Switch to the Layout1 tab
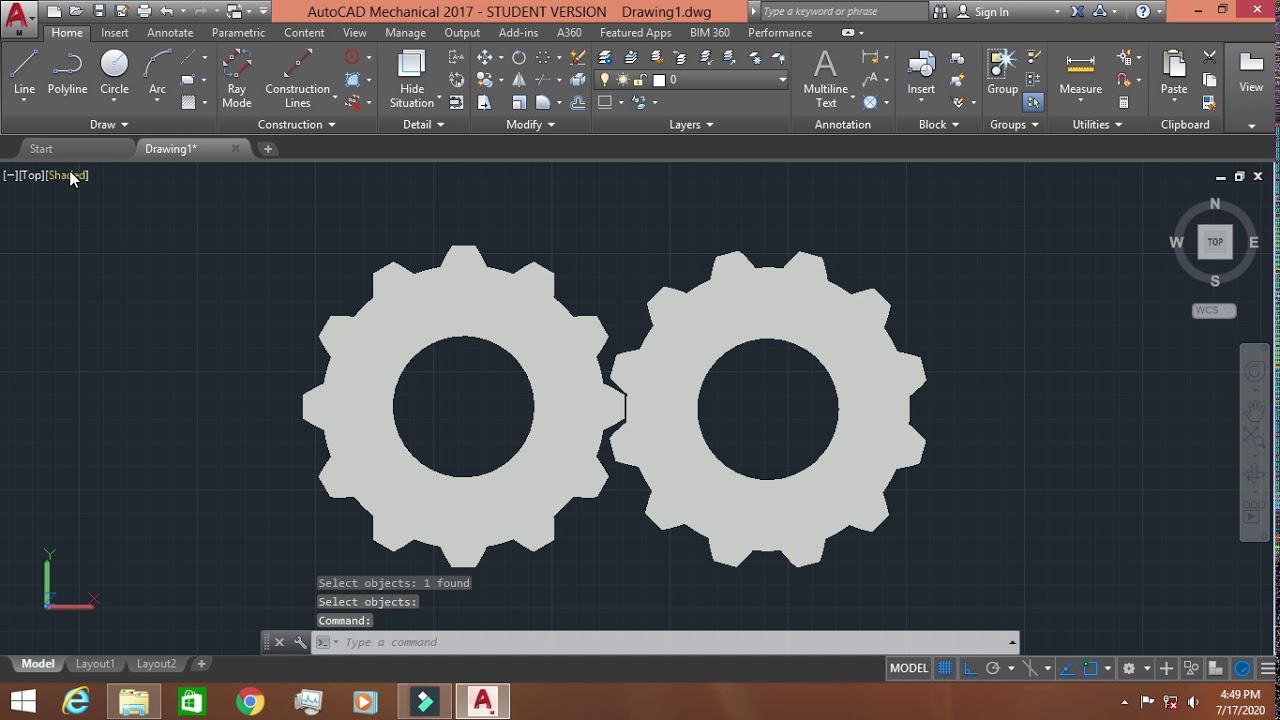The image size is (1280, 720). coord(96,664)
